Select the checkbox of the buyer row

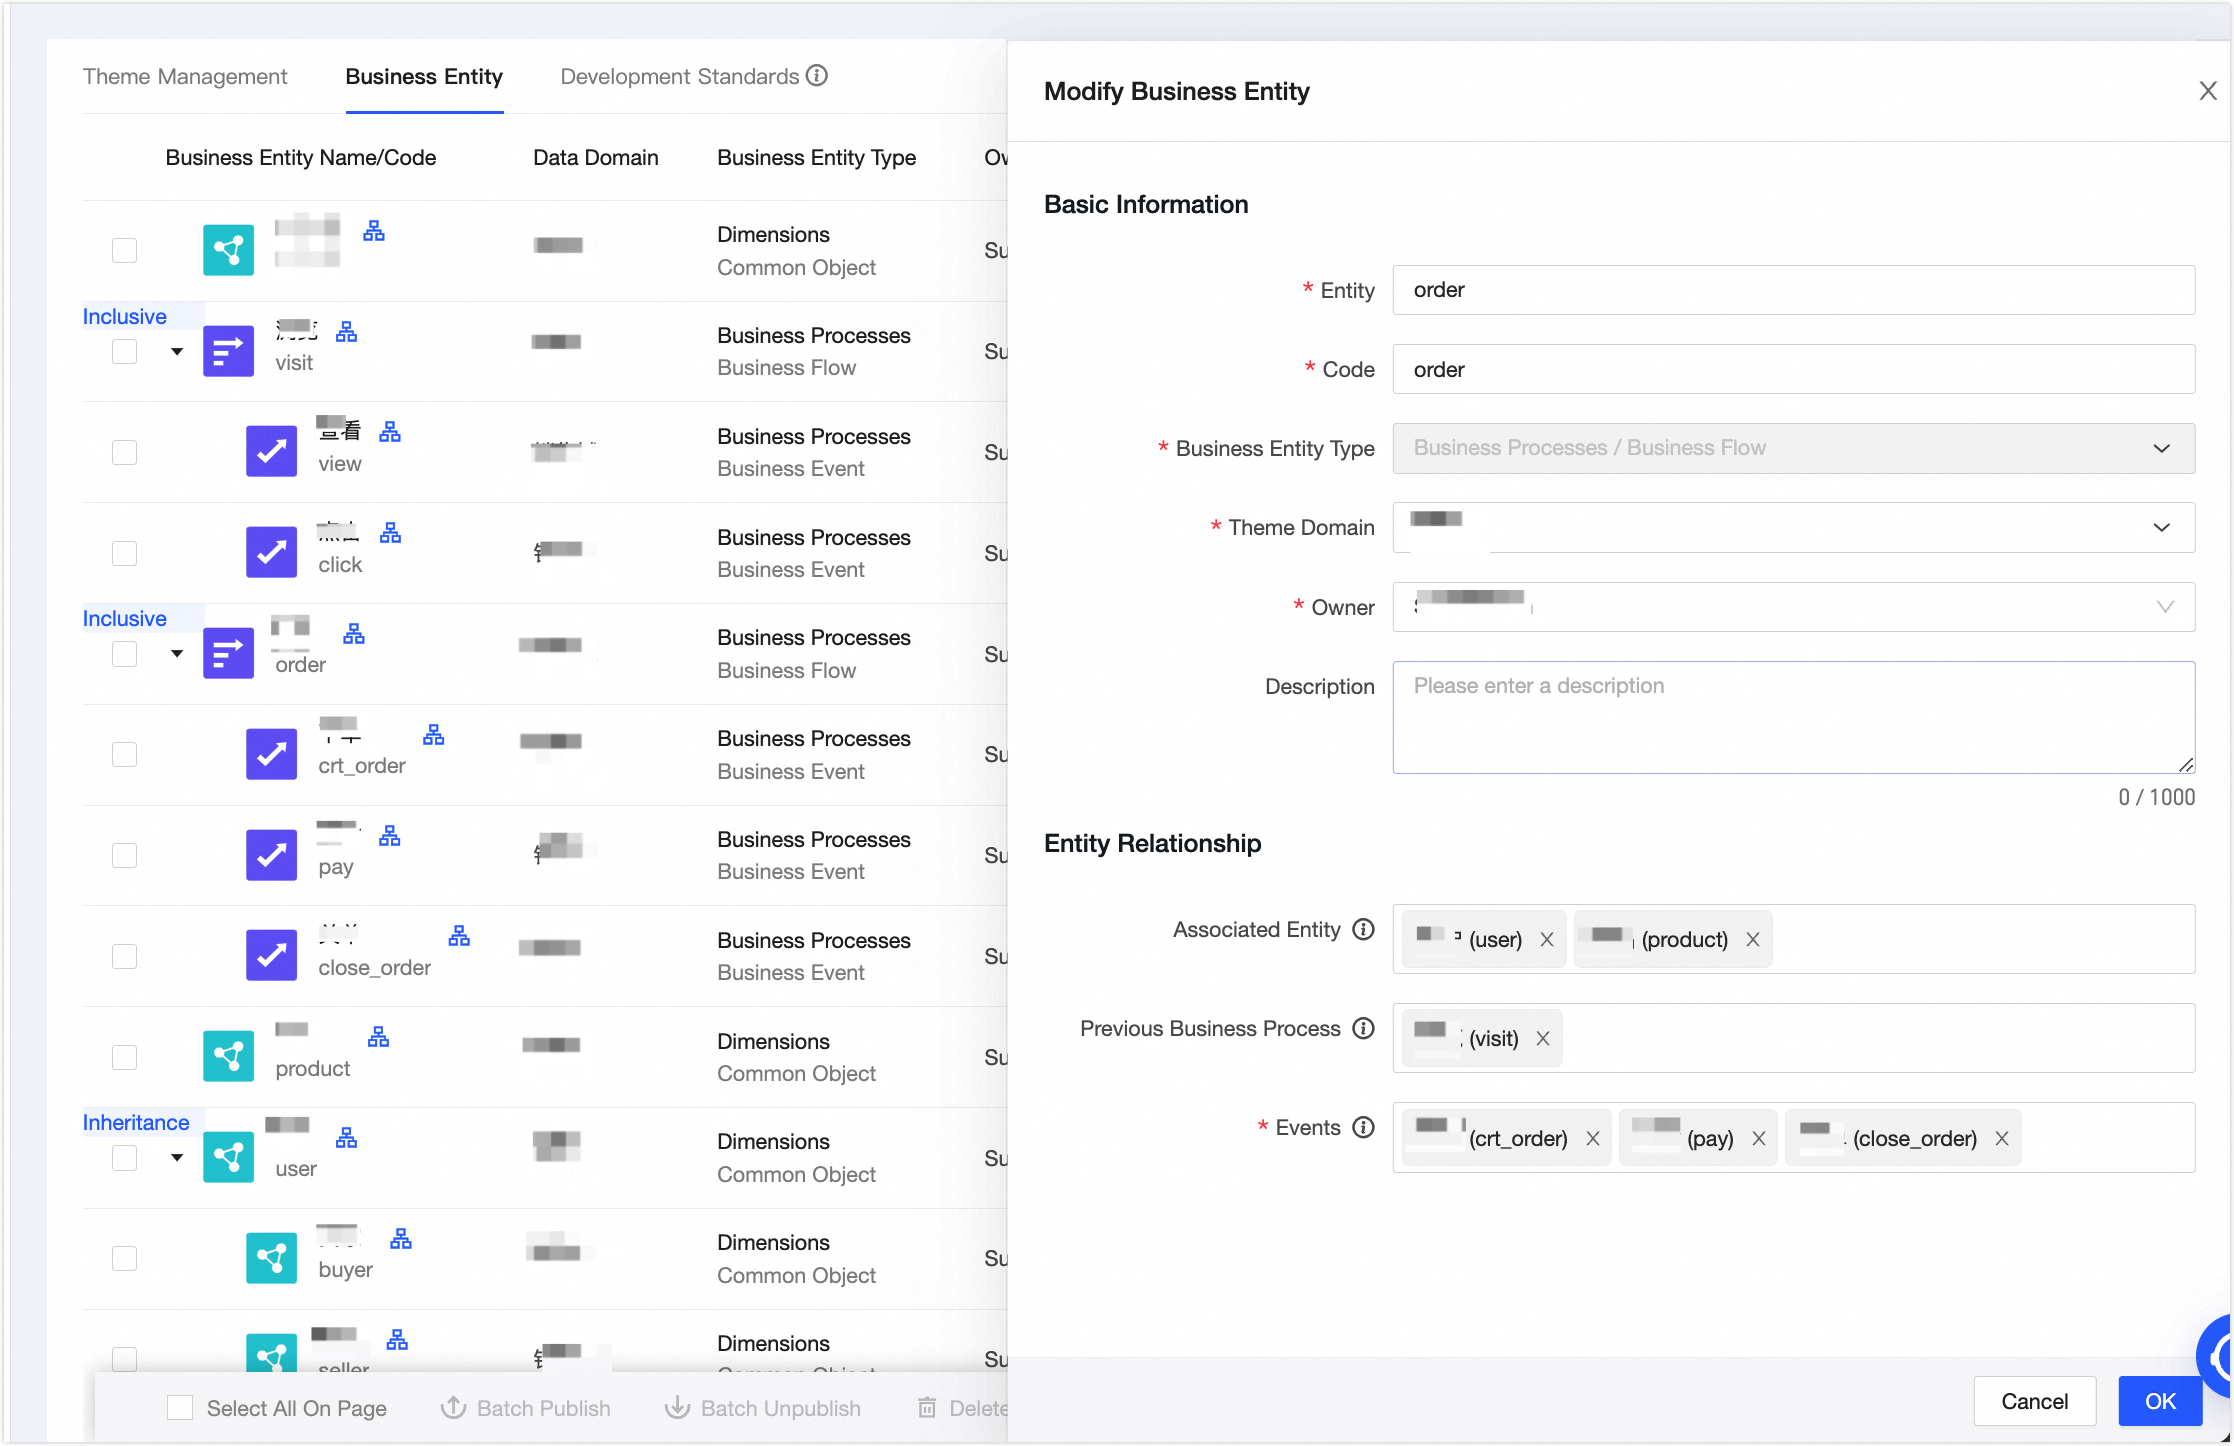tap(124, 1258)
